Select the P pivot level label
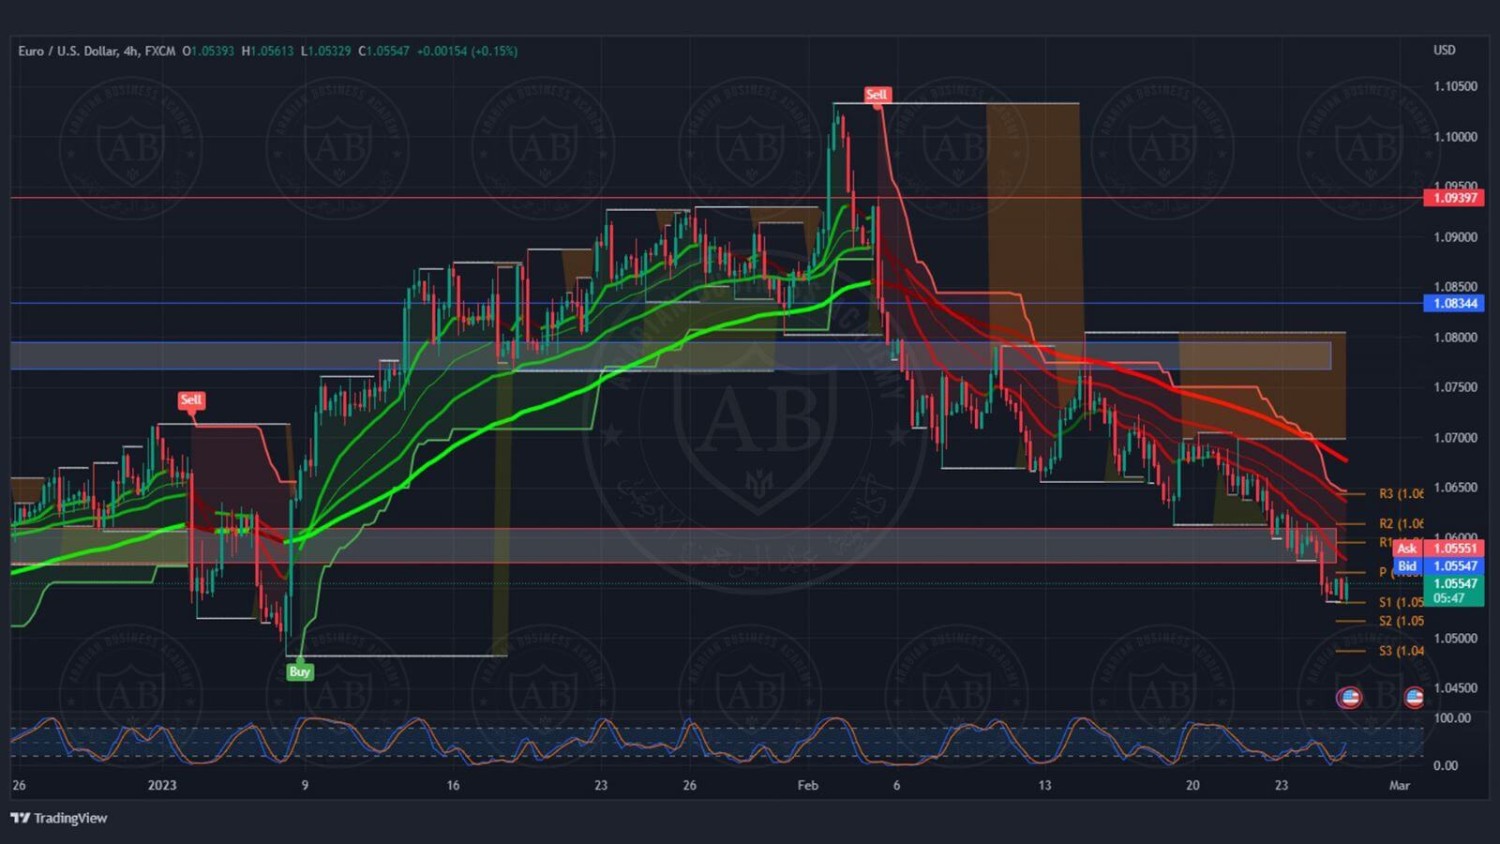 click(1384, 572)
